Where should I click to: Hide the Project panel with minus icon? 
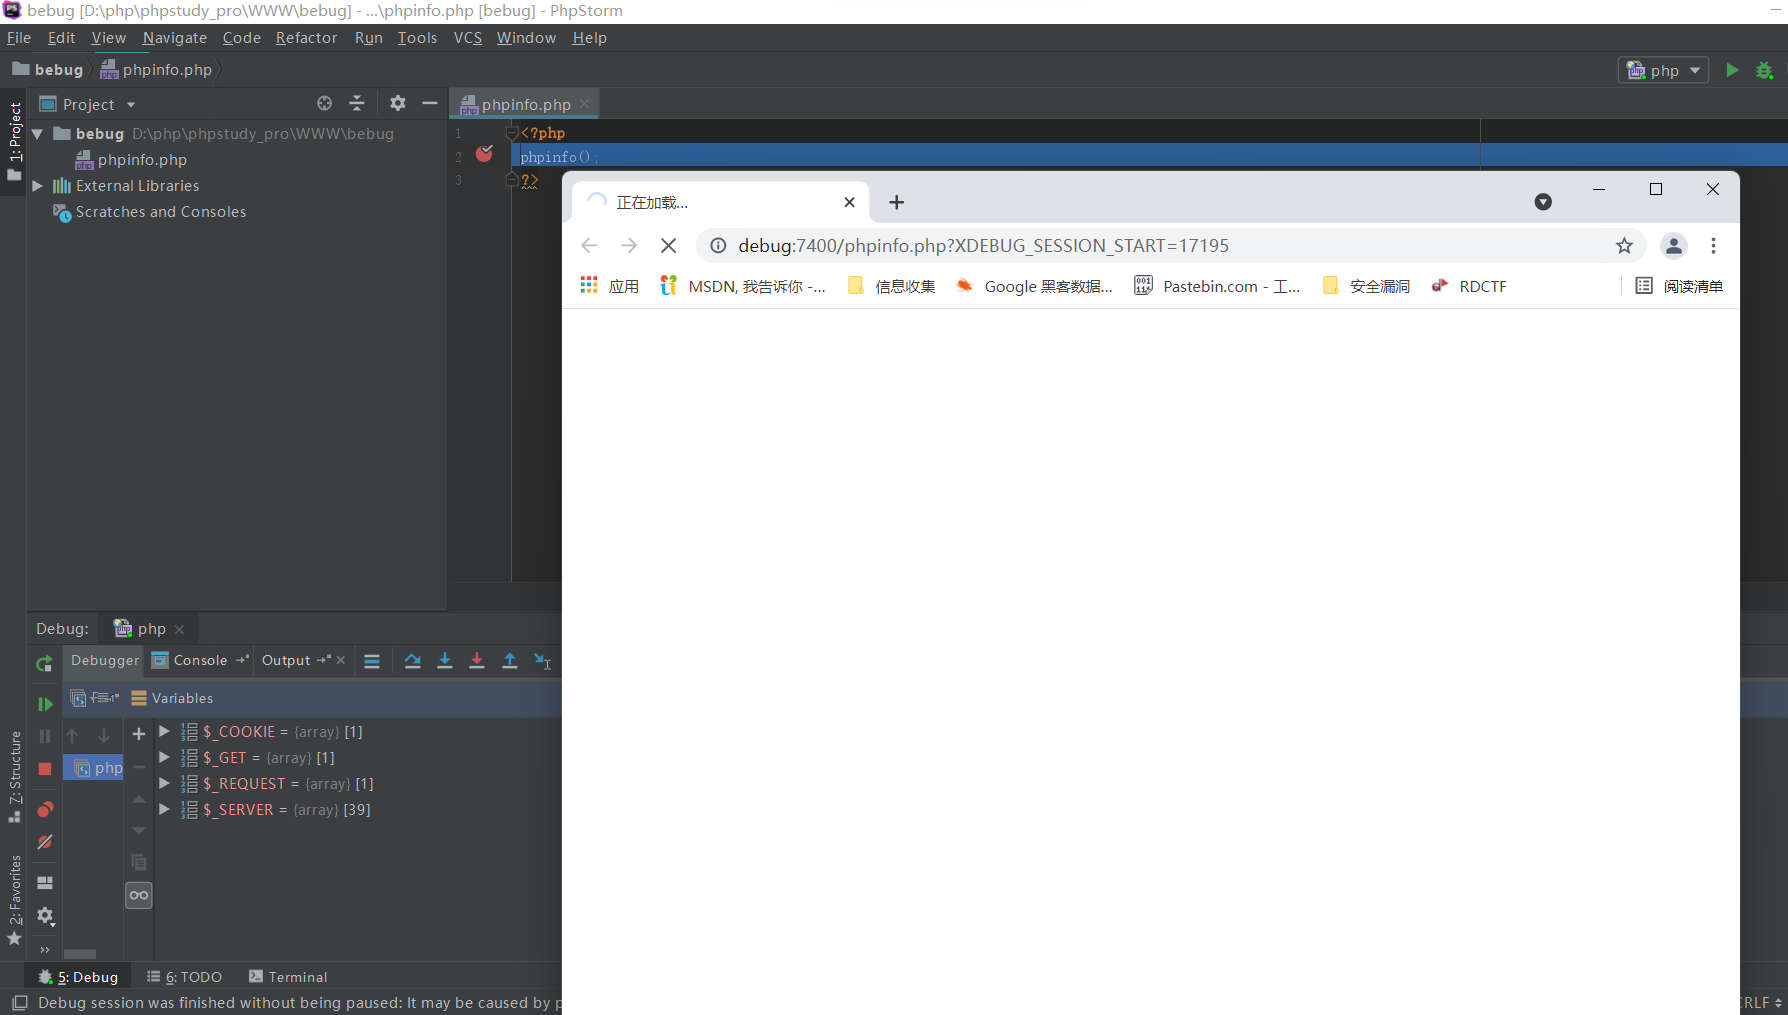pyautogui.click(x=430, y=103)
